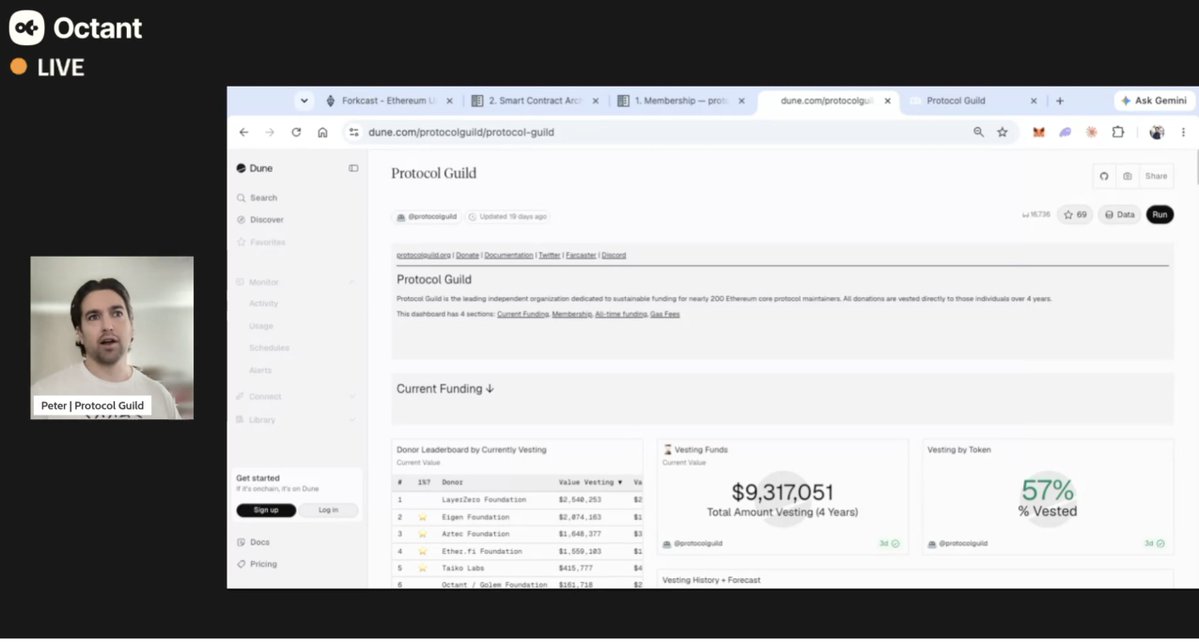Screen dimensions: 1199x642
Task: Jump to the All-time funding section link
Action: pos(621,314)
